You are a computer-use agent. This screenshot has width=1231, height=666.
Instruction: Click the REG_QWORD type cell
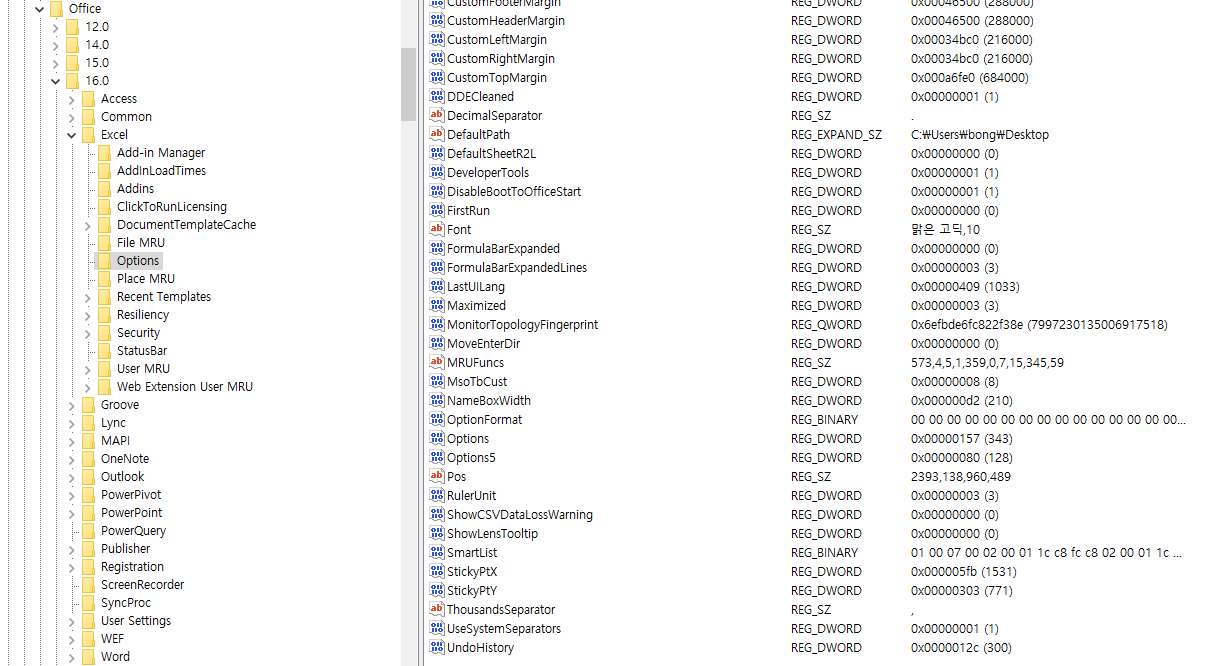click(x=826, y=325)
